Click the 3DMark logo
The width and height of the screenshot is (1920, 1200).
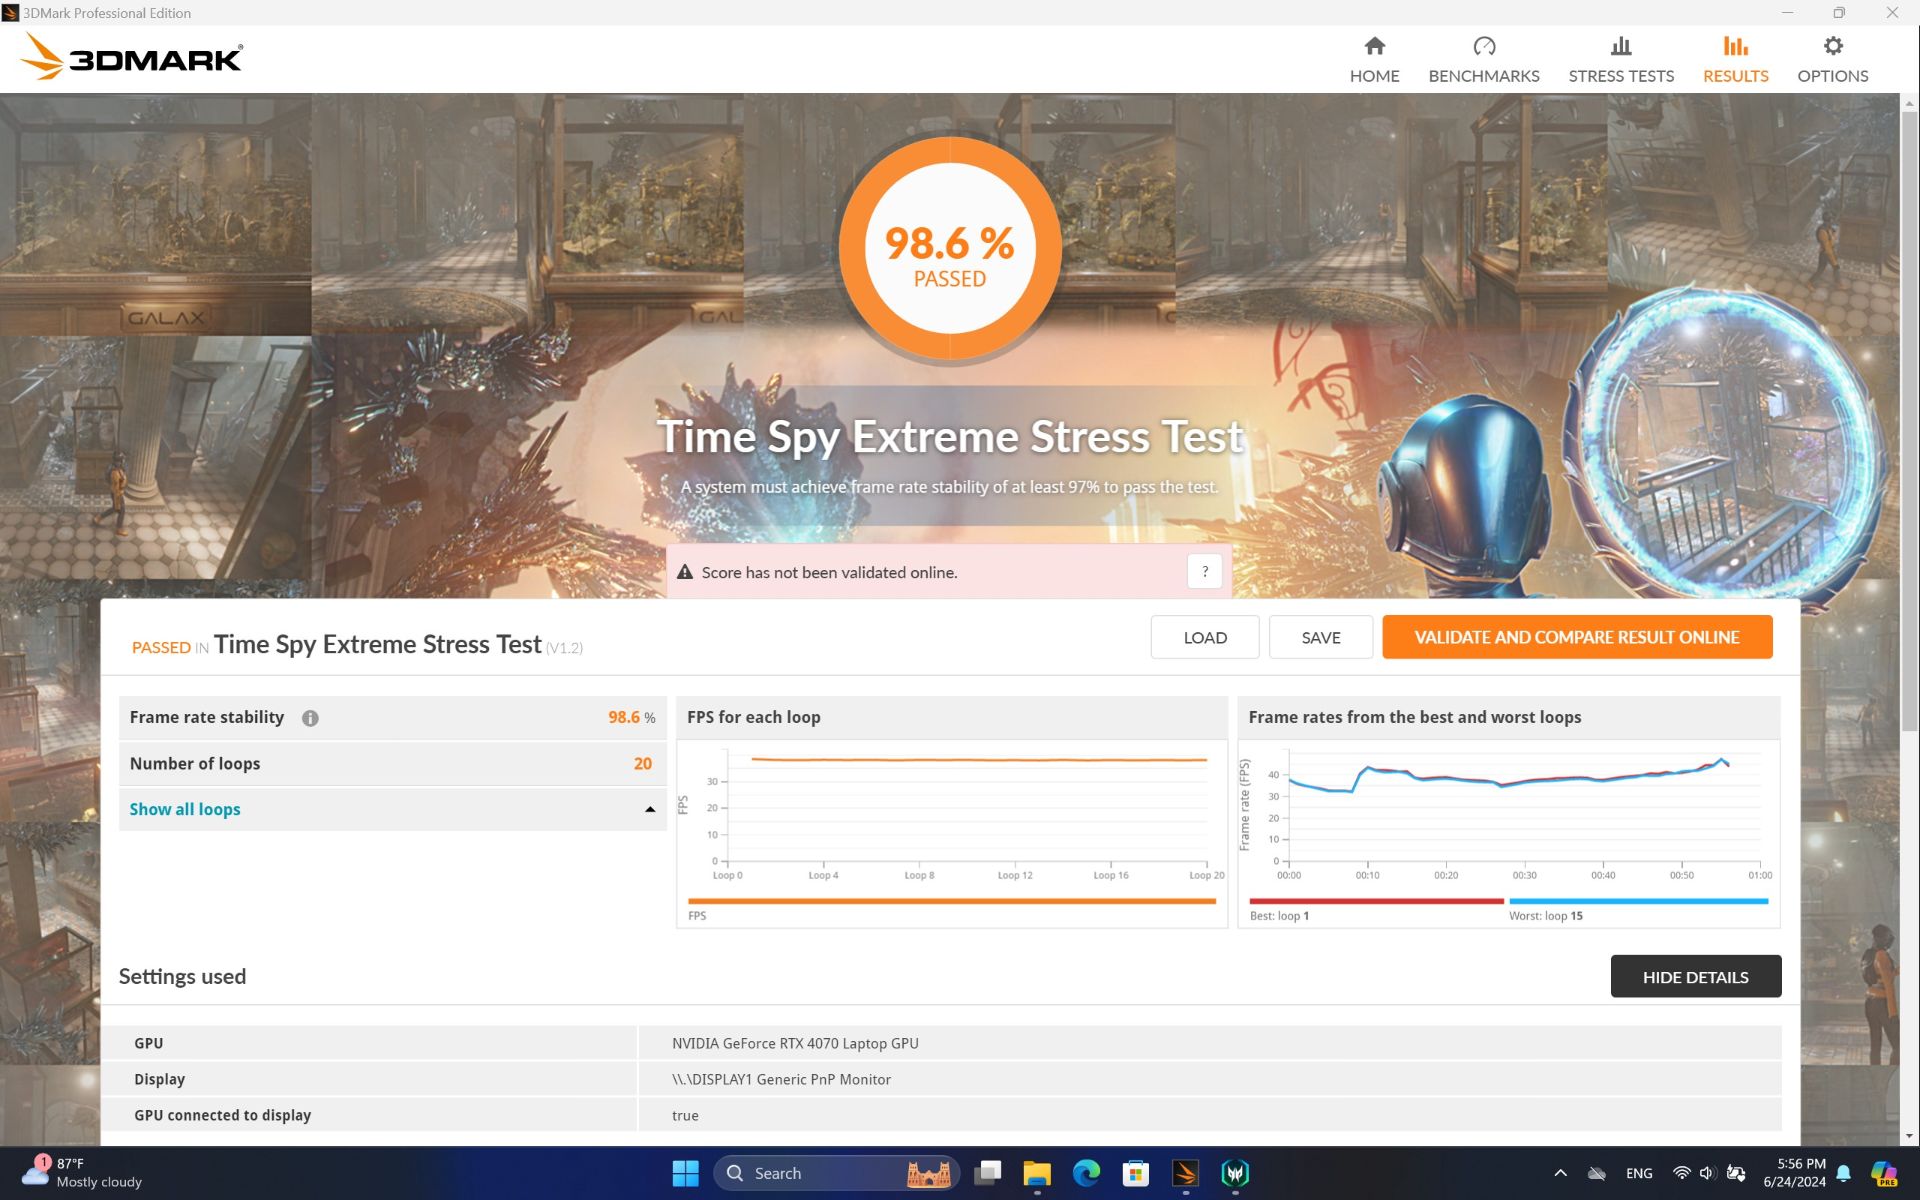click(131, 57)
